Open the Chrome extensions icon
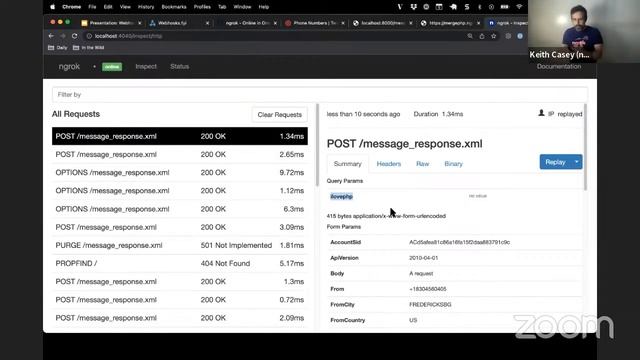 point(508,36)
